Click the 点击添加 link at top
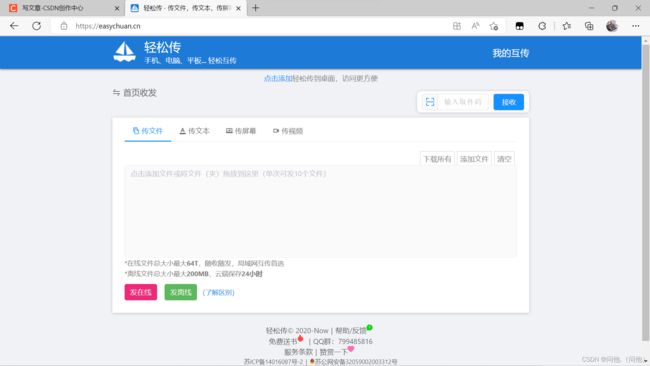 point(278,78)
